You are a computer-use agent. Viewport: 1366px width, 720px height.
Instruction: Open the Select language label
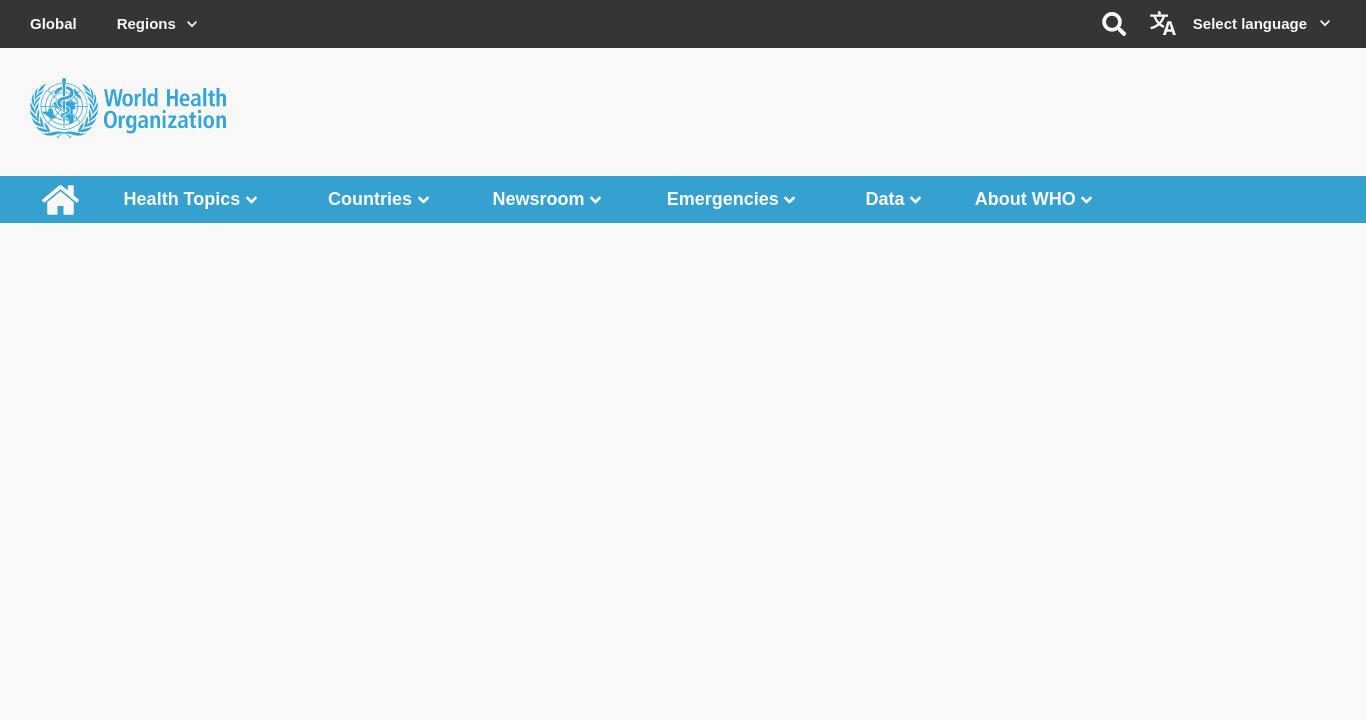(1249, 24)
